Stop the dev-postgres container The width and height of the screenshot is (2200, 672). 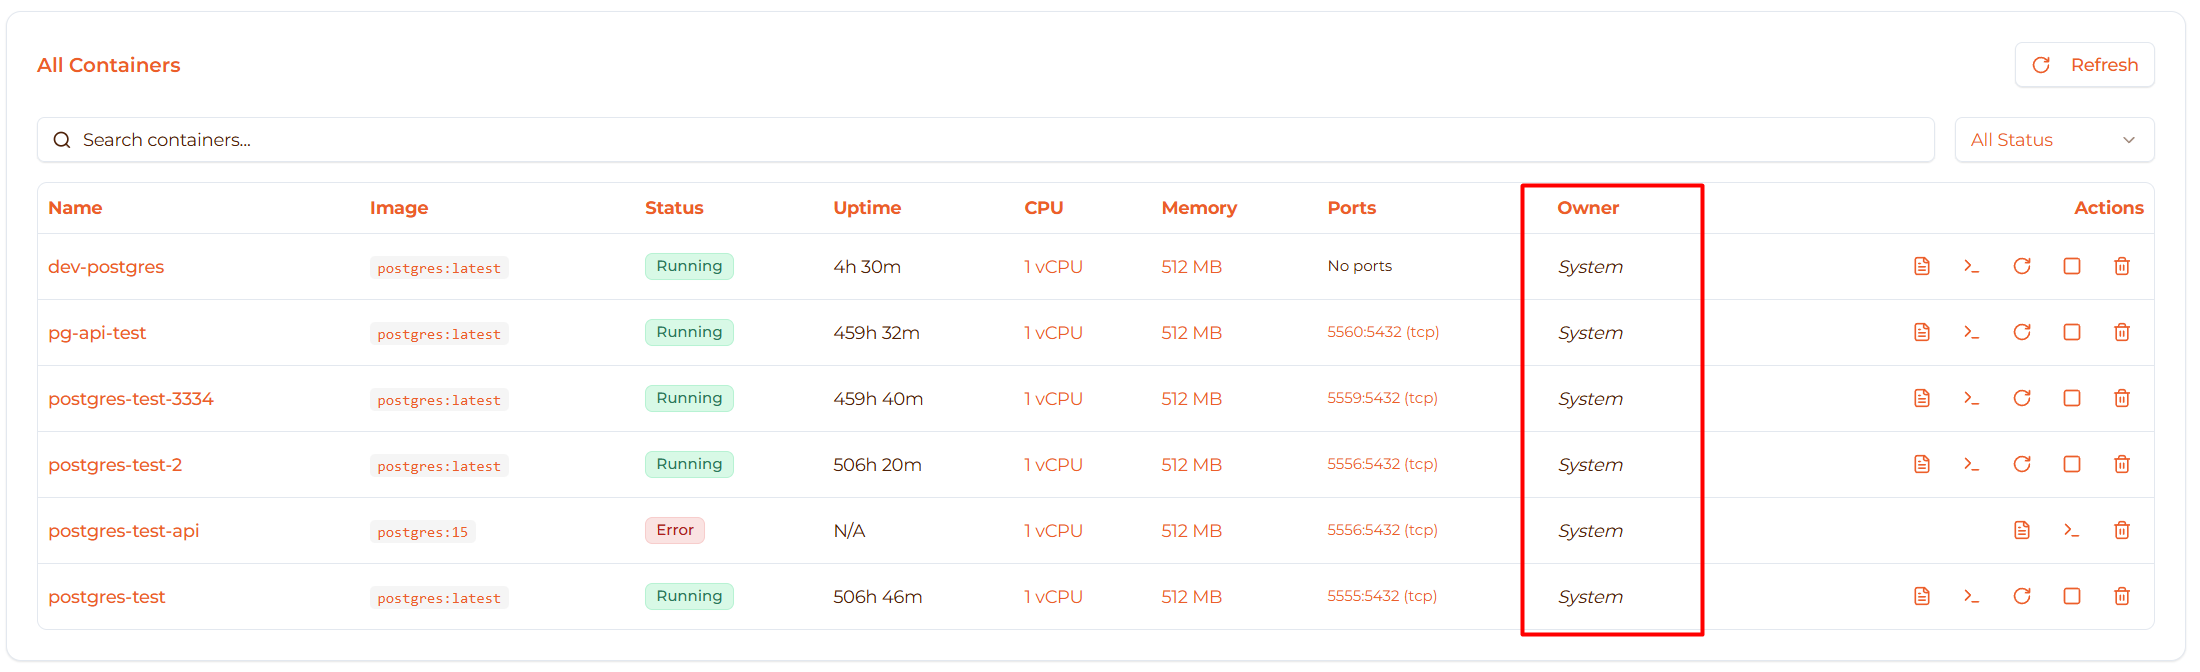[2071, 266]
